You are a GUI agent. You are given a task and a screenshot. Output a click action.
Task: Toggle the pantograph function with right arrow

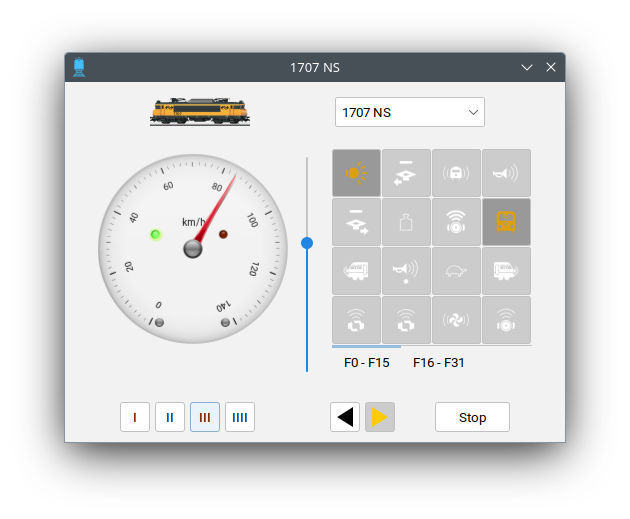356,222
